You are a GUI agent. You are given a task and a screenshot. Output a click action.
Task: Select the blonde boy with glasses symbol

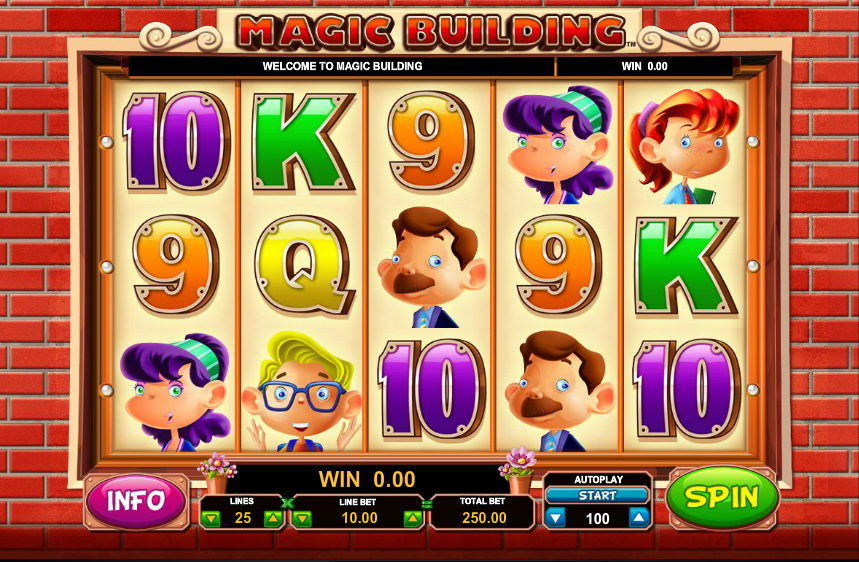[x=302, y=391]
